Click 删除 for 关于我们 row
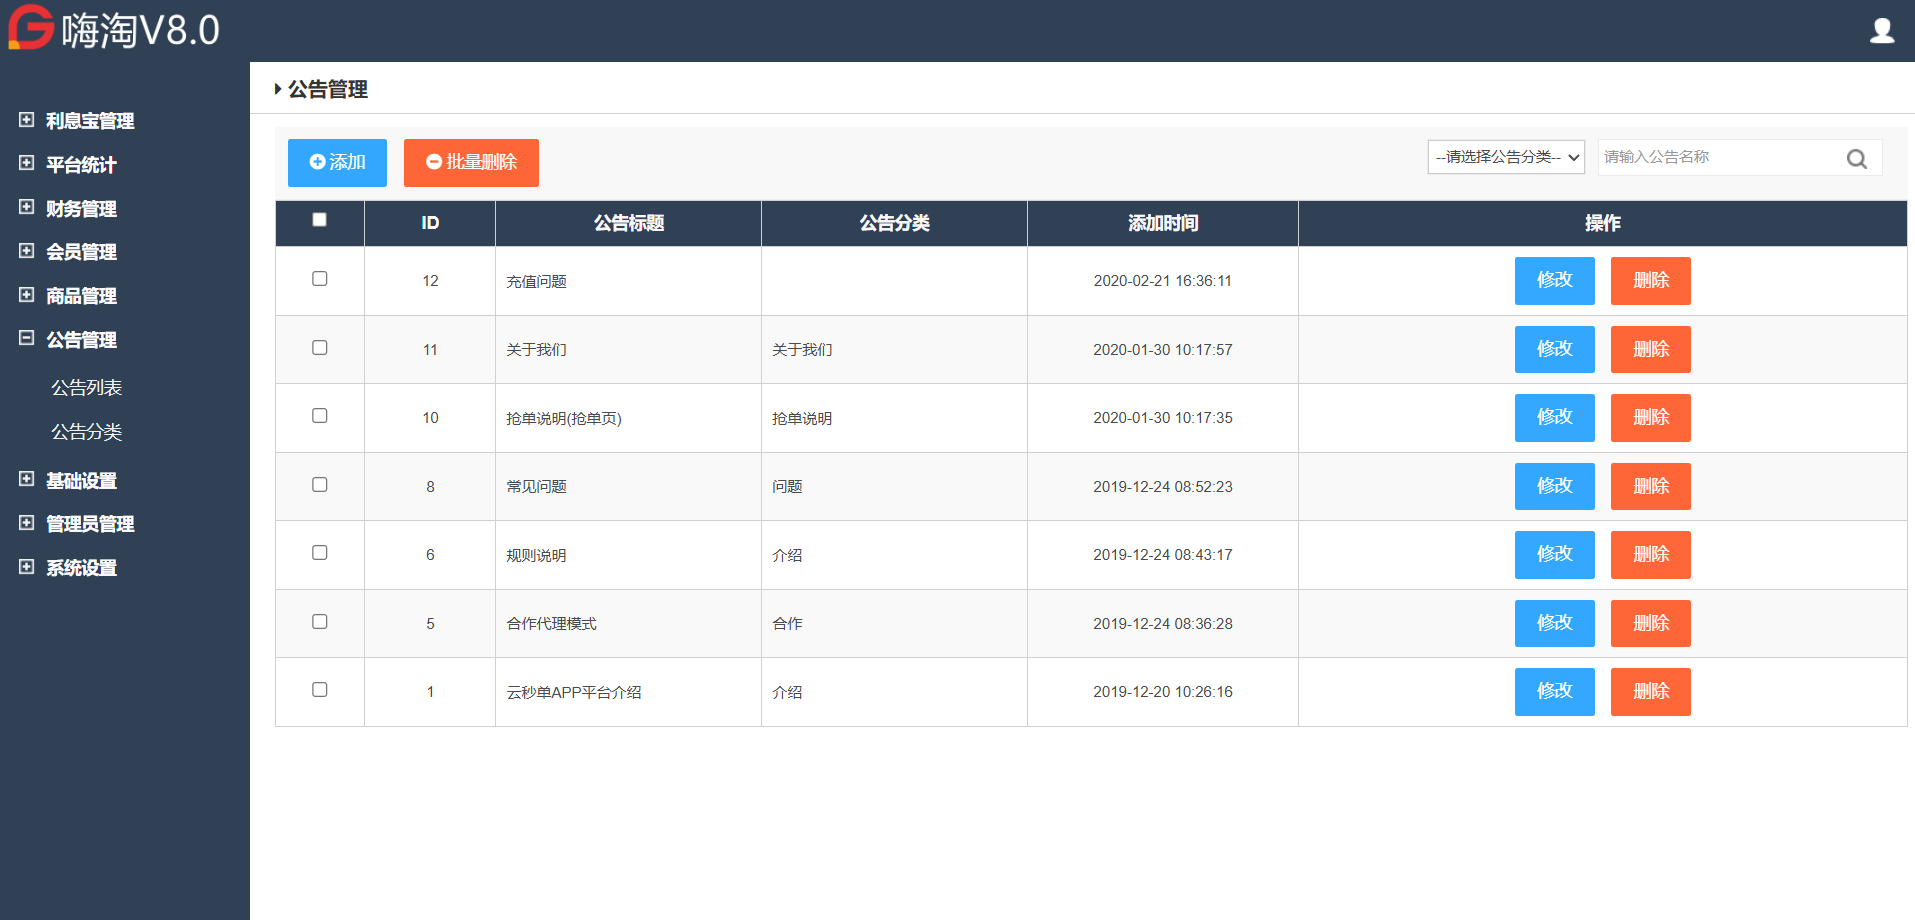Viewport: 1915px width, 920px height. [x=1651, y=350]
